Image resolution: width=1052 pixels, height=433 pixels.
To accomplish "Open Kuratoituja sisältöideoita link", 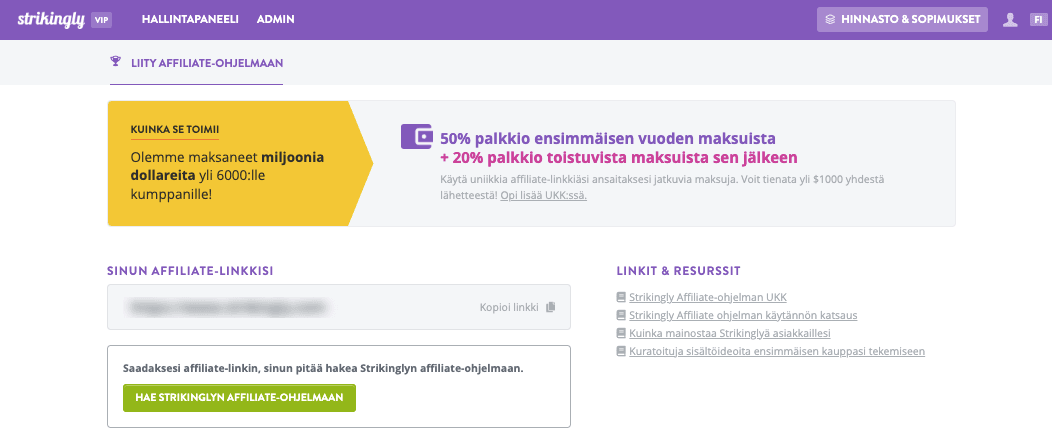I will (x=777, y=351).
